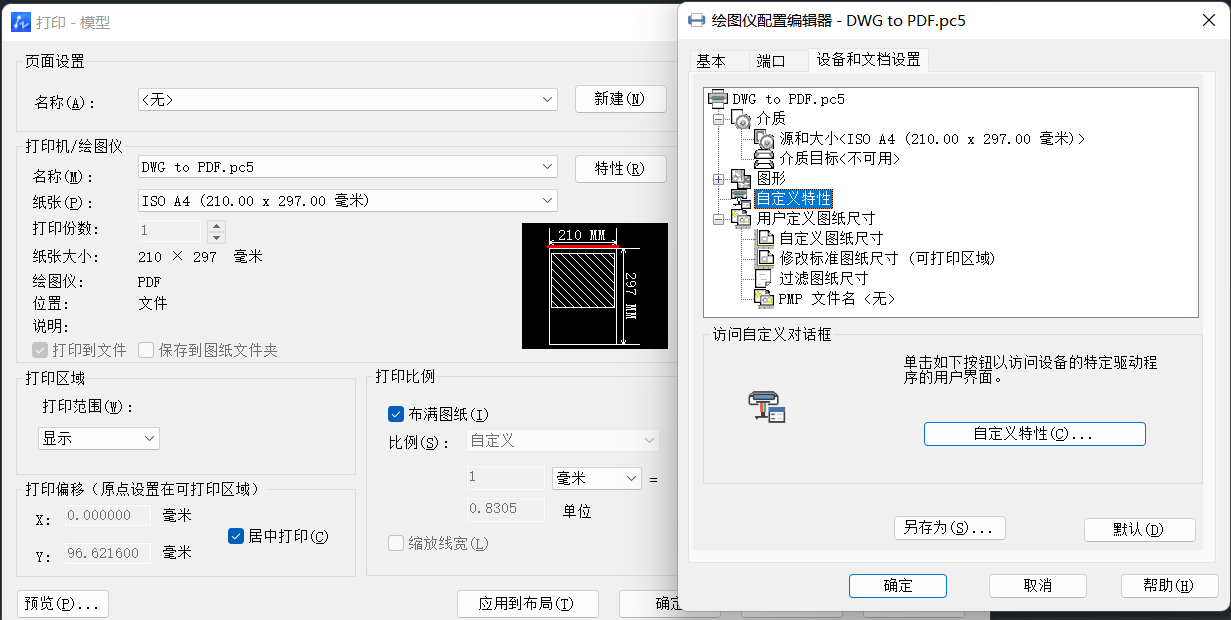This screenshot has height=620, width=1231.
Task: Click the 源和大小 source and size icon
Action: tap(764, 139)
